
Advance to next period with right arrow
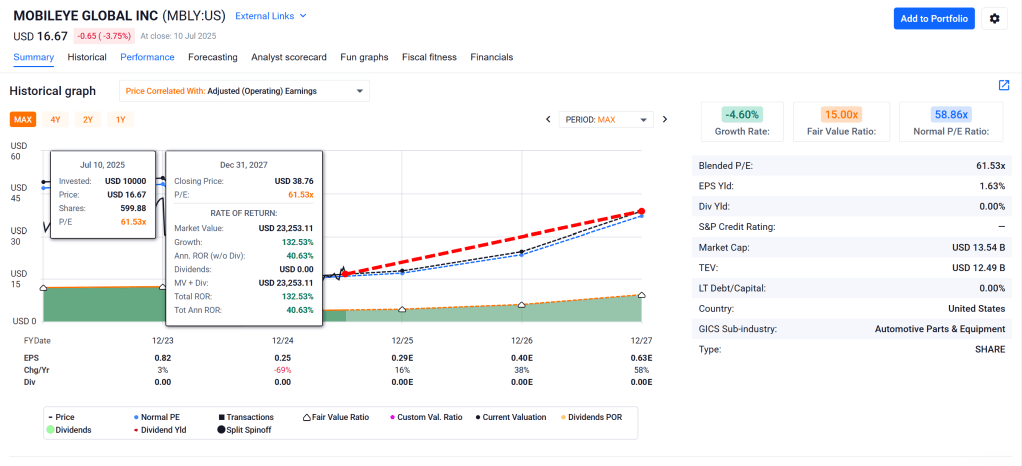point(665,120)
